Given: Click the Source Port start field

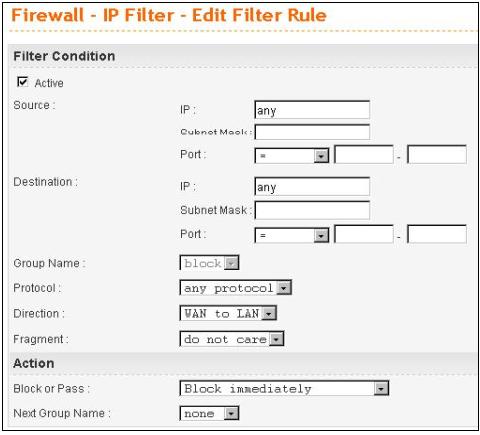Looking at the screenshot, I should (364, 154).
